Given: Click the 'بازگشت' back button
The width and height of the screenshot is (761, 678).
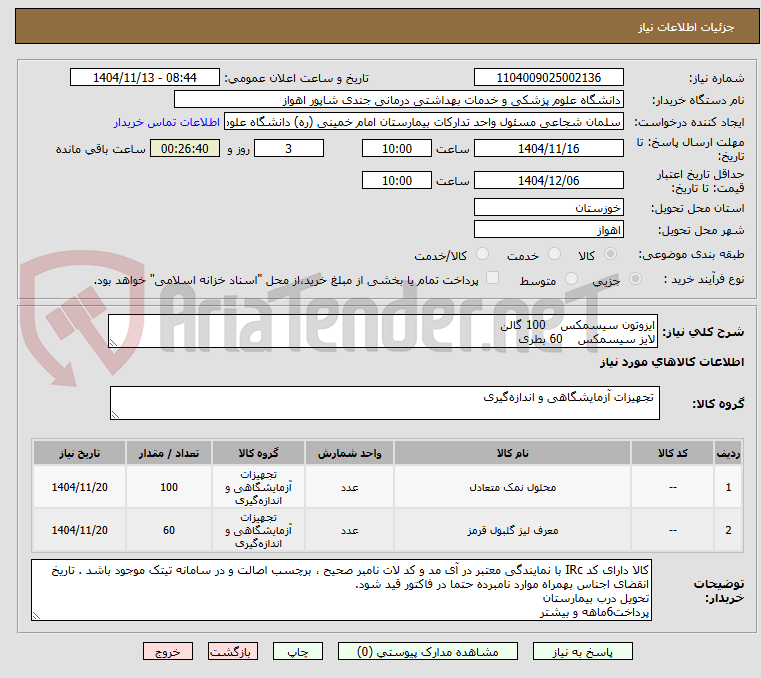Looking at the screenshot, I should click(x=233, y=652).
